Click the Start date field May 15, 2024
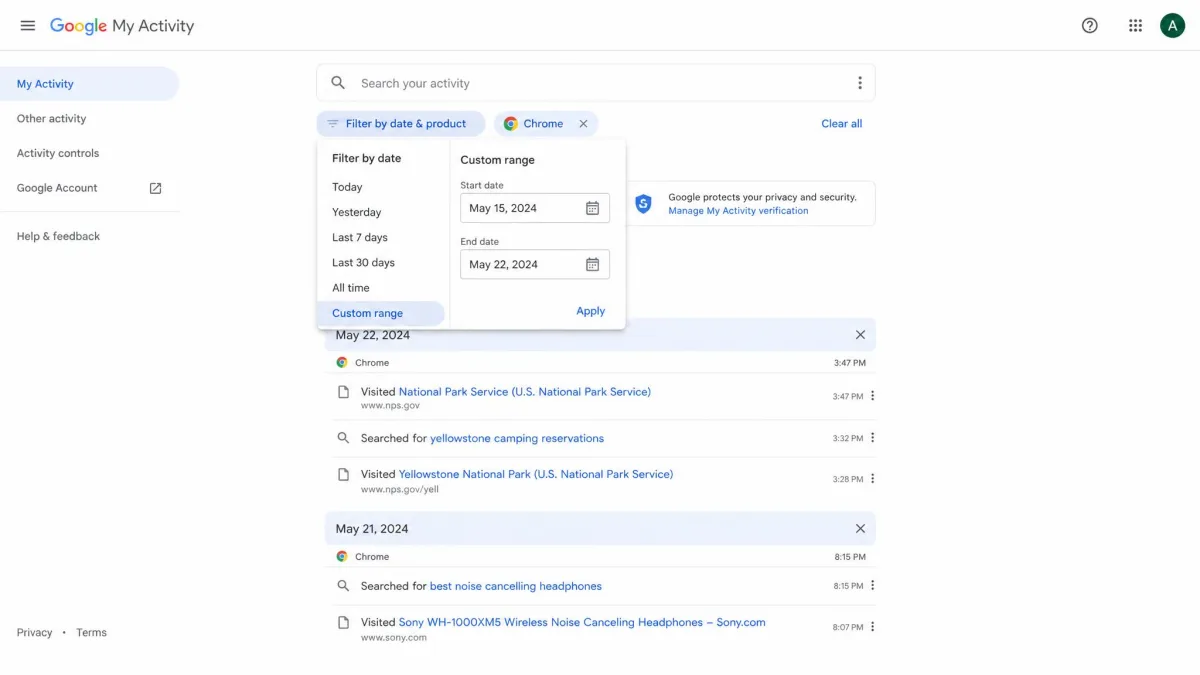The height and width of the screenshot is (675, 1200). click(x=535, y=208)
